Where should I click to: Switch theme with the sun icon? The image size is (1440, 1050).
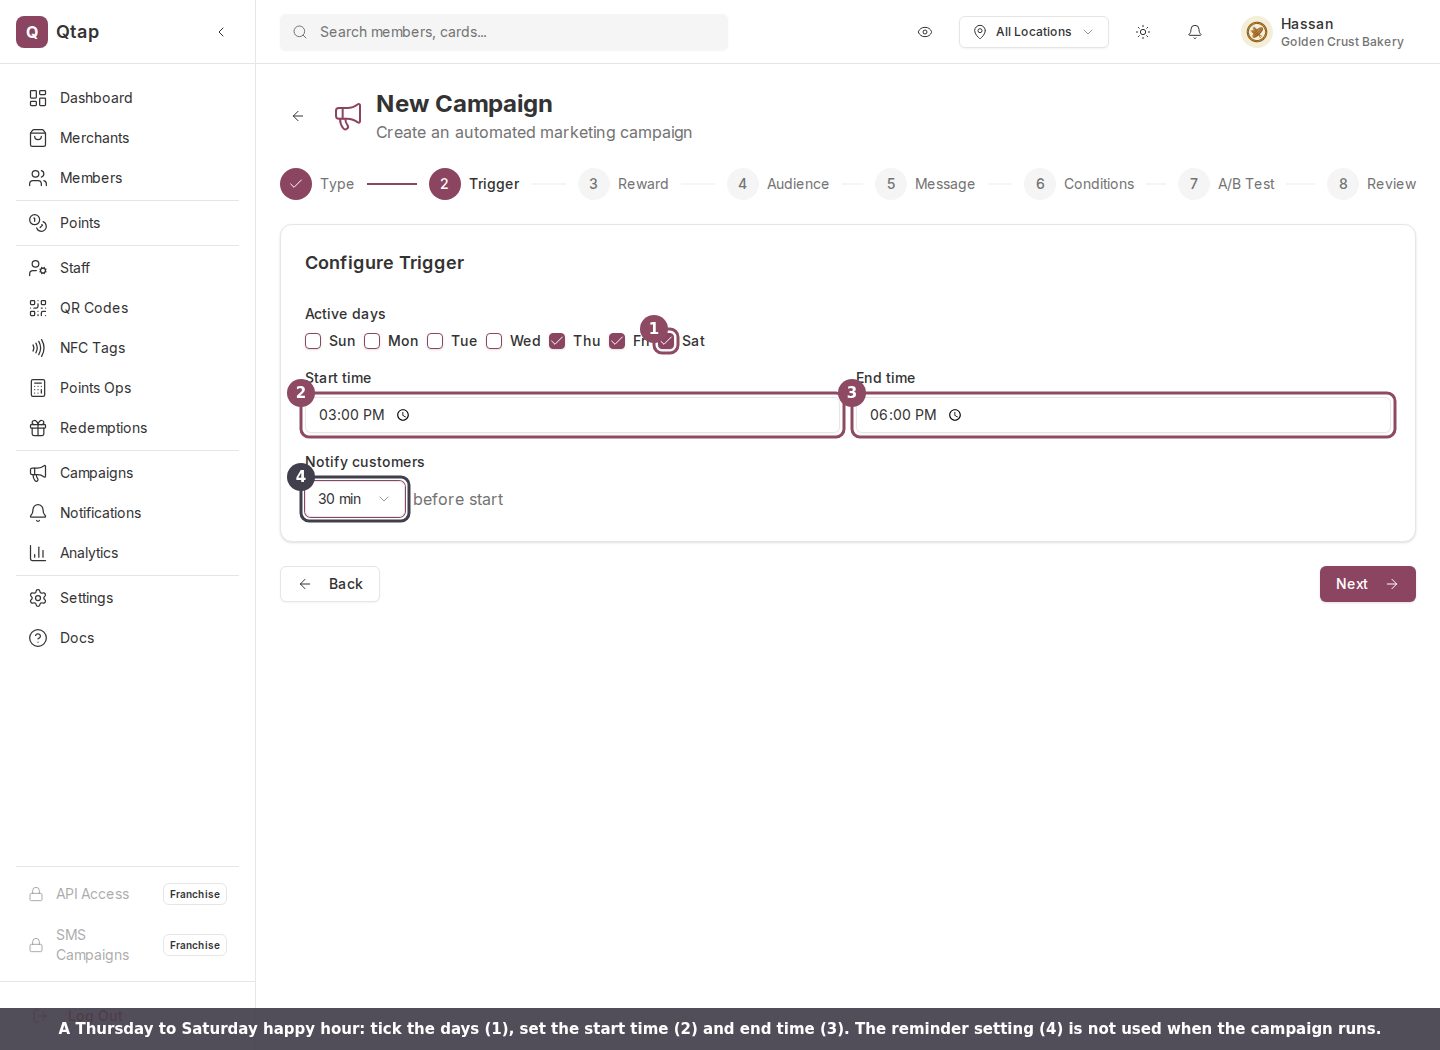(x=1143, y=32)
